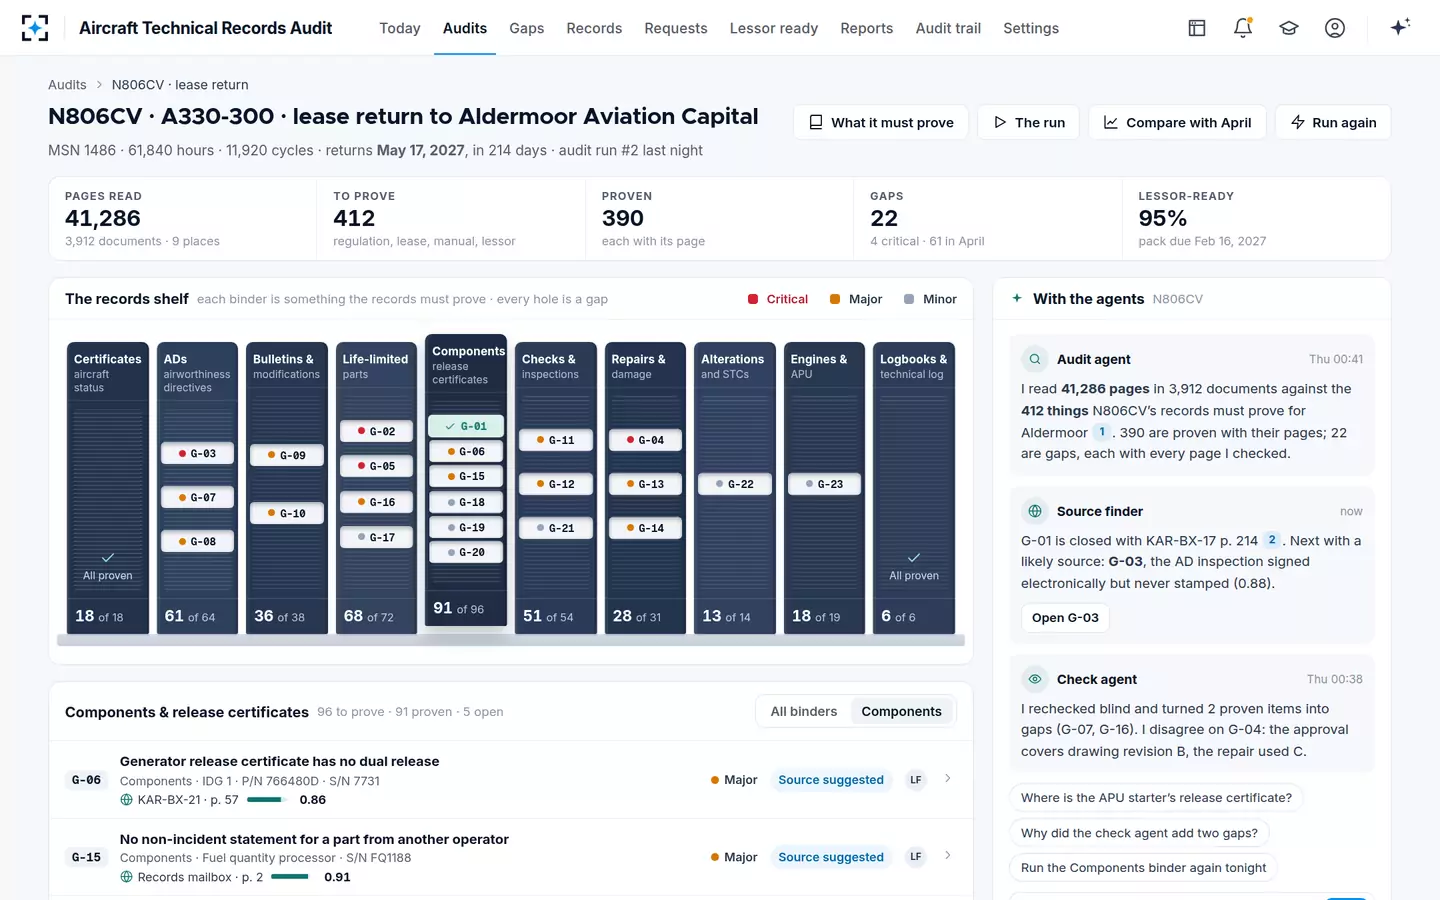Click the G-06 confidence bar 0.86
The width and height of the screenshot is (1440, 900).
tap(266, 800)
